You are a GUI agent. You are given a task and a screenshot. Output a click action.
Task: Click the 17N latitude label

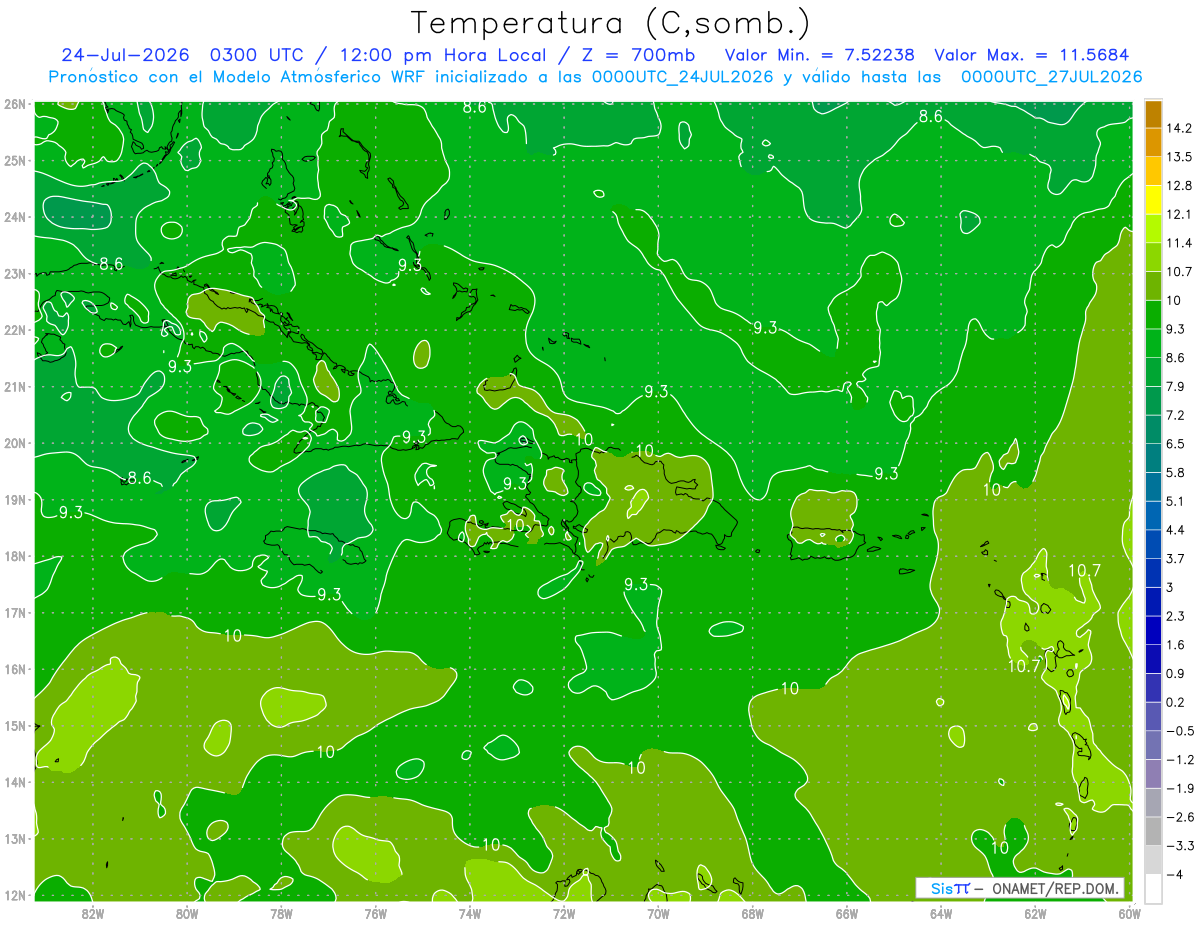pos(16,612)
